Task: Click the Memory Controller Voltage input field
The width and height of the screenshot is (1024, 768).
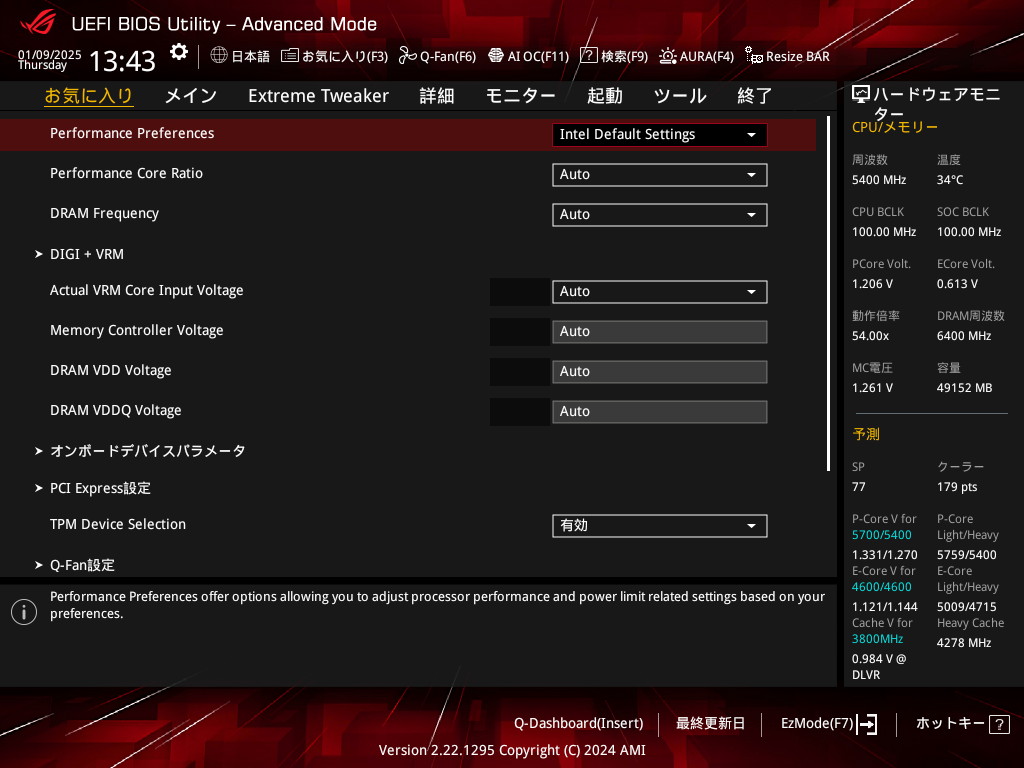Action: [659, 332]
